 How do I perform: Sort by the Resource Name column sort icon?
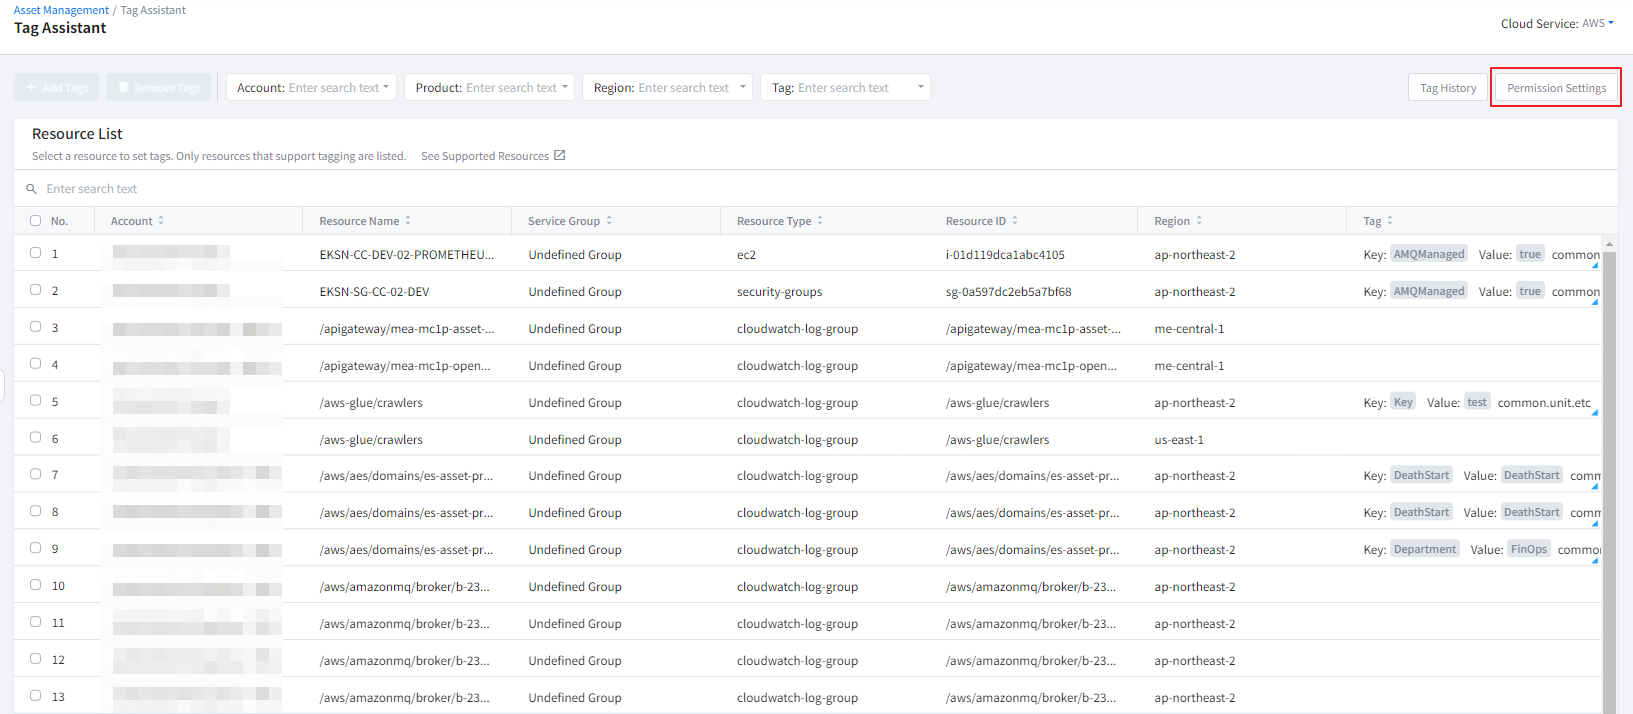[408, 221]
